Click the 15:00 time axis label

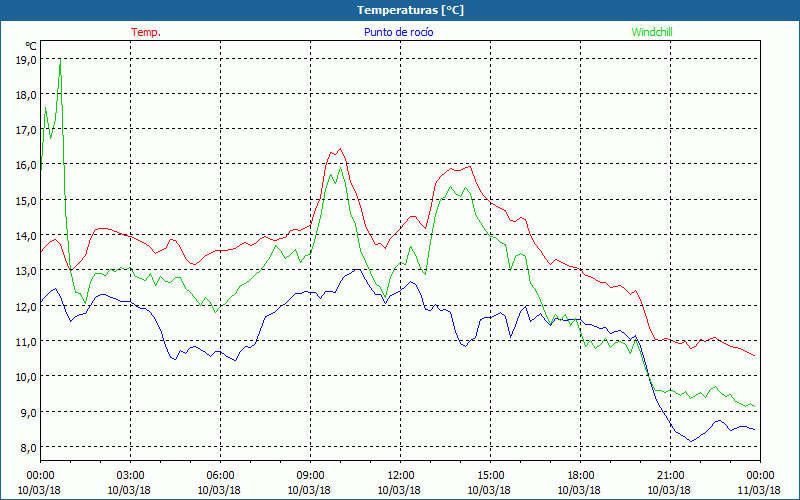pos(490,476)
